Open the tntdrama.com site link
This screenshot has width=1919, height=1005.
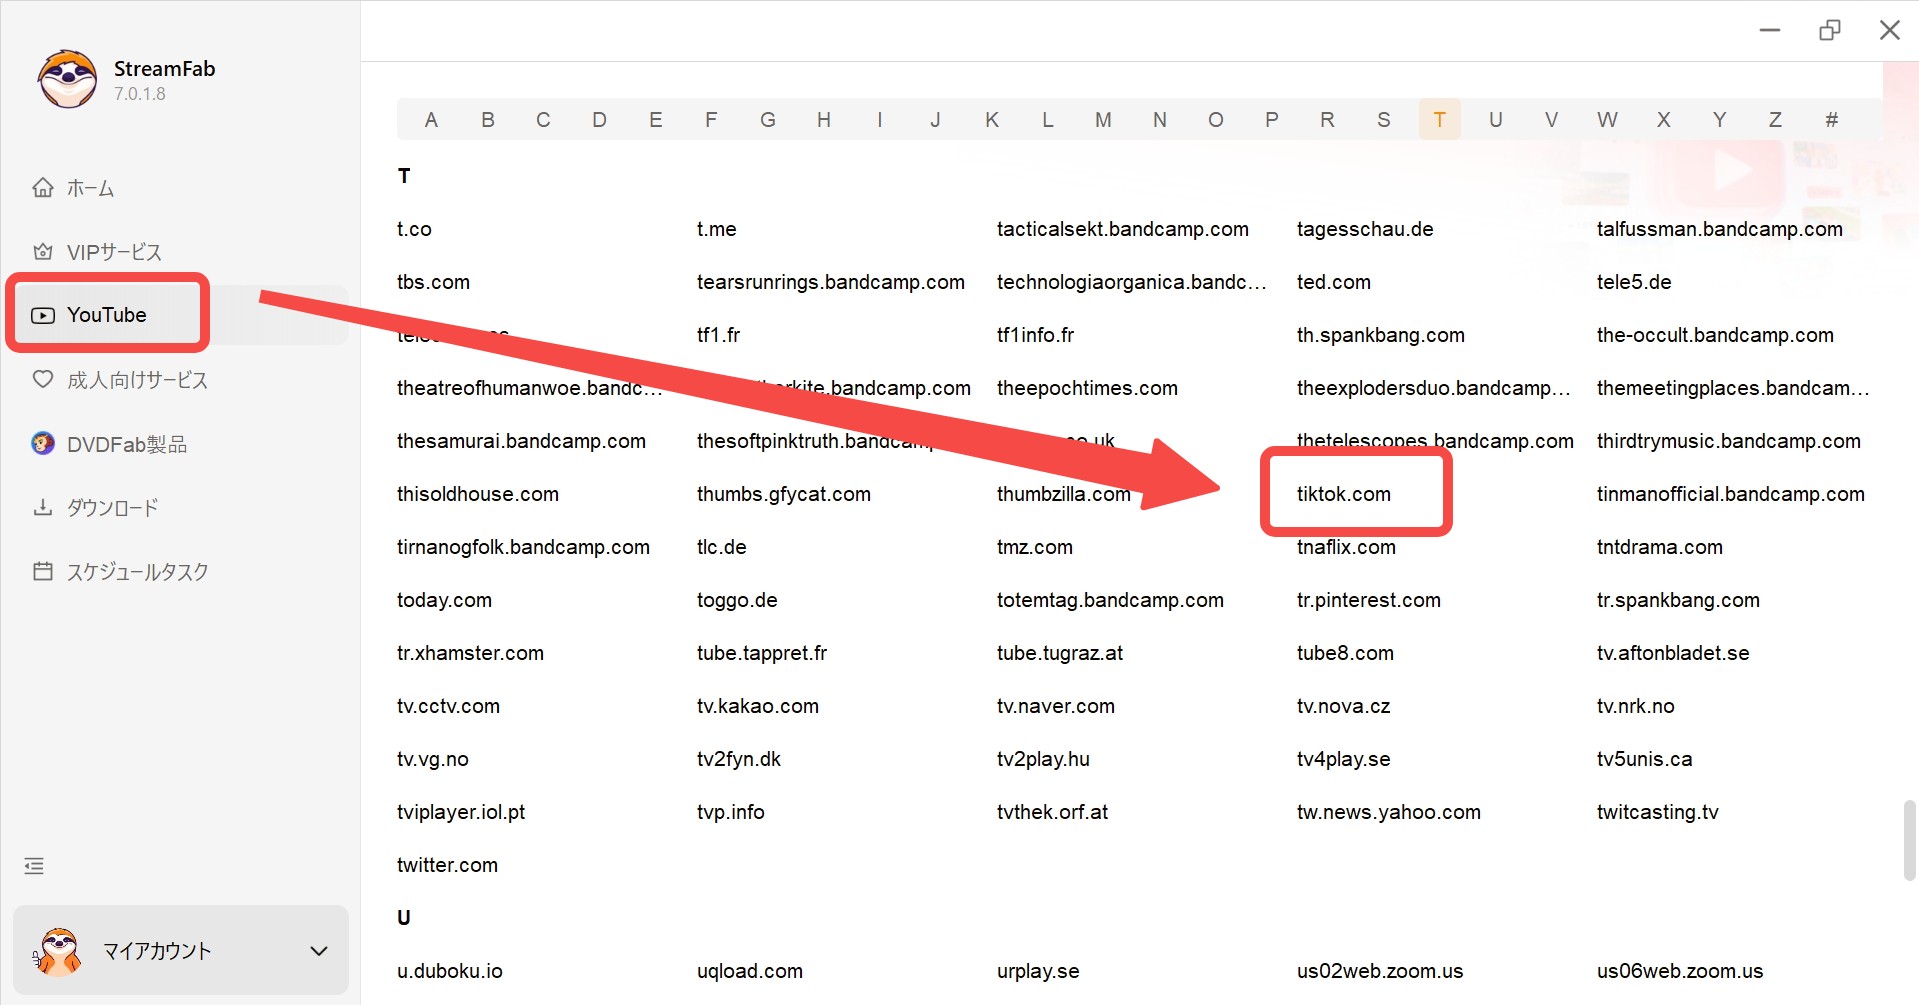click(x=1659, y=547)
